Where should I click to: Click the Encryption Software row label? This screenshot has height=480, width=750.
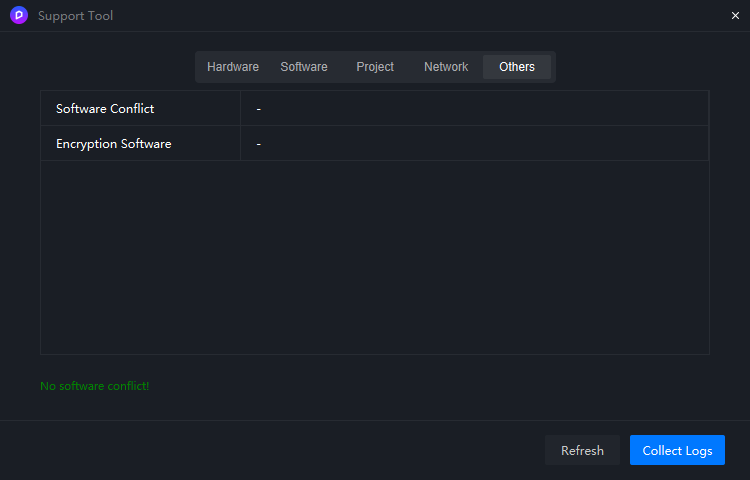[113, 144]
